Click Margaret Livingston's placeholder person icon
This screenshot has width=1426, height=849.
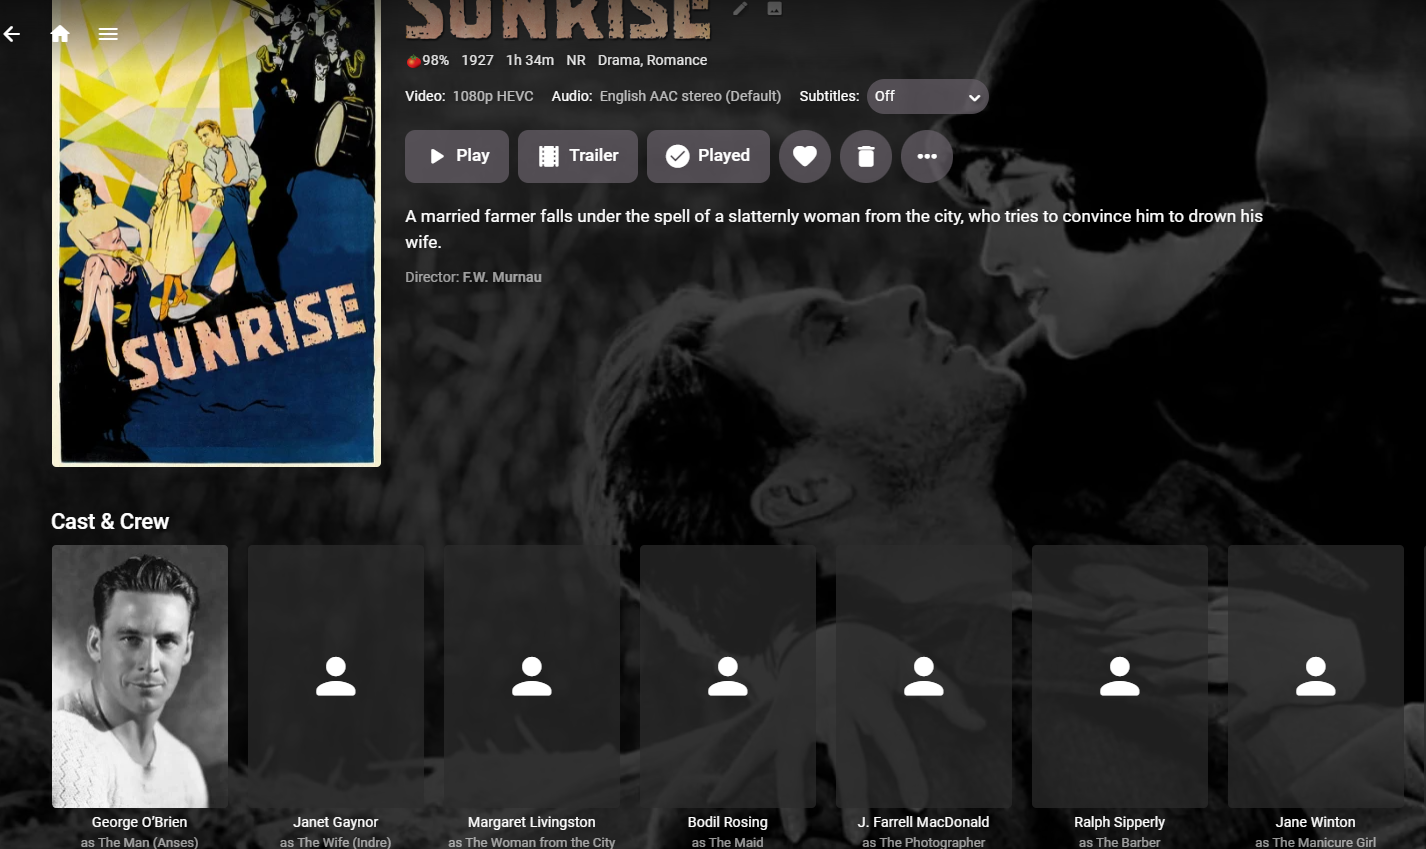point(532,676)
